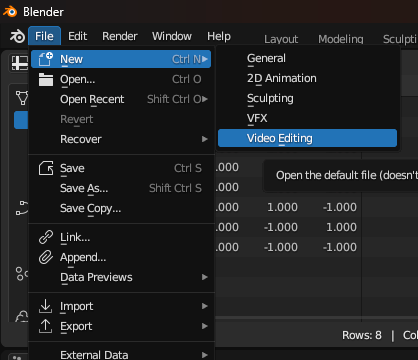Expand the Open Recent submenu
Image resolution: width=418 pixels, height=360 pixels.
coord(121,99)
